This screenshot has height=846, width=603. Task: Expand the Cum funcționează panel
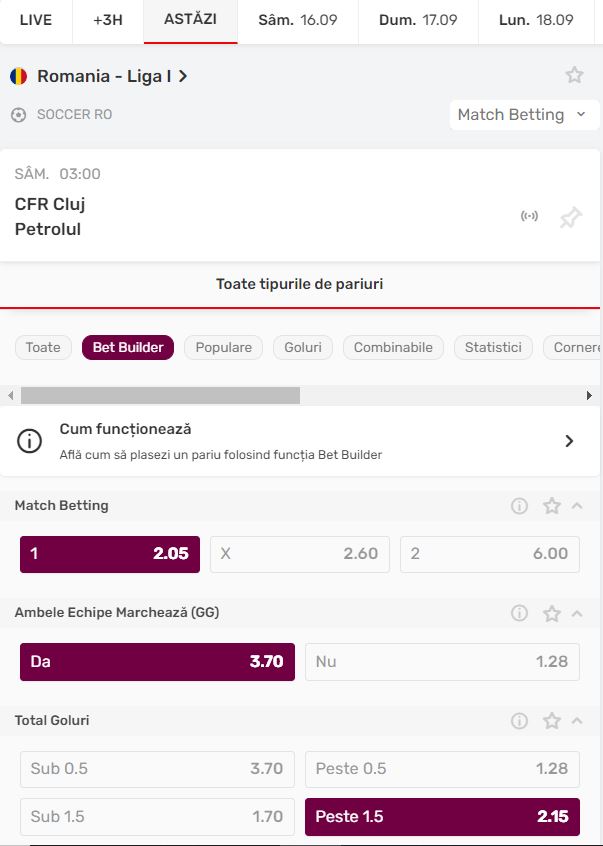[x=570, y=439]
